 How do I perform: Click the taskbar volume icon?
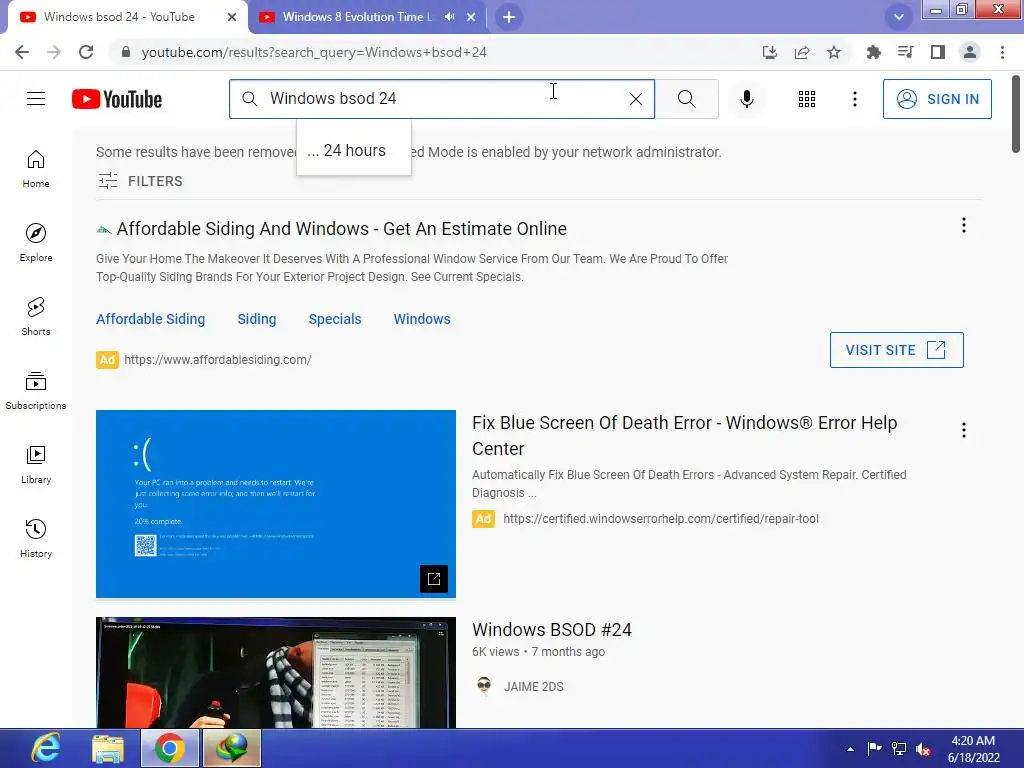(923, 749)
